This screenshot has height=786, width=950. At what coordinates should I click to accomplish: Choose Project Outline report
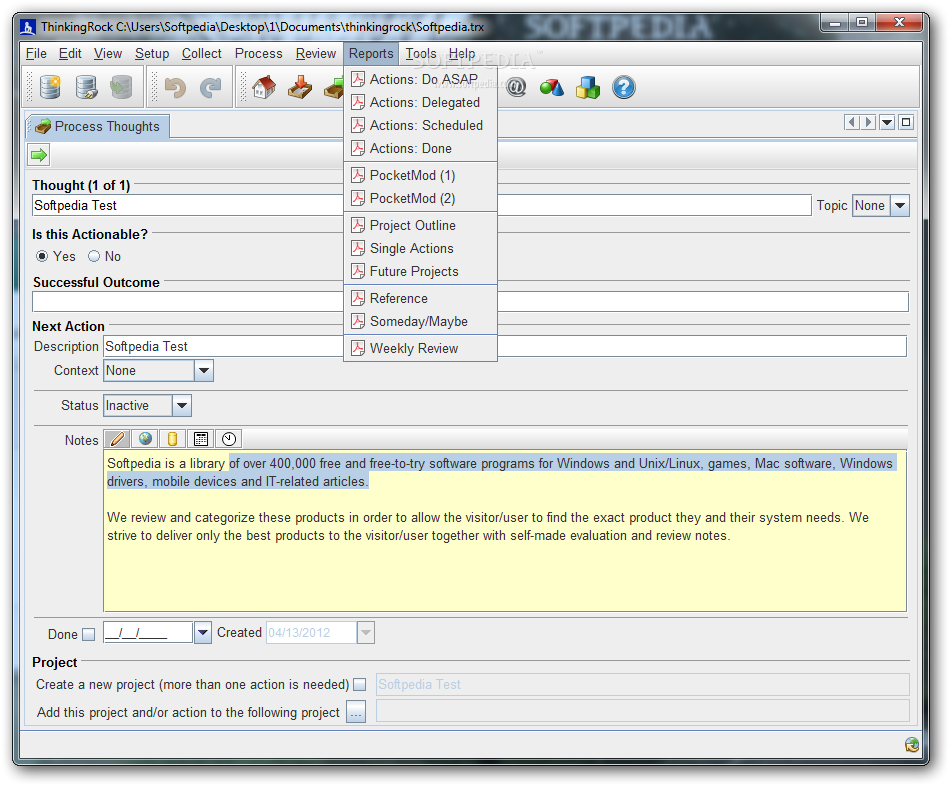click(420, 225)
